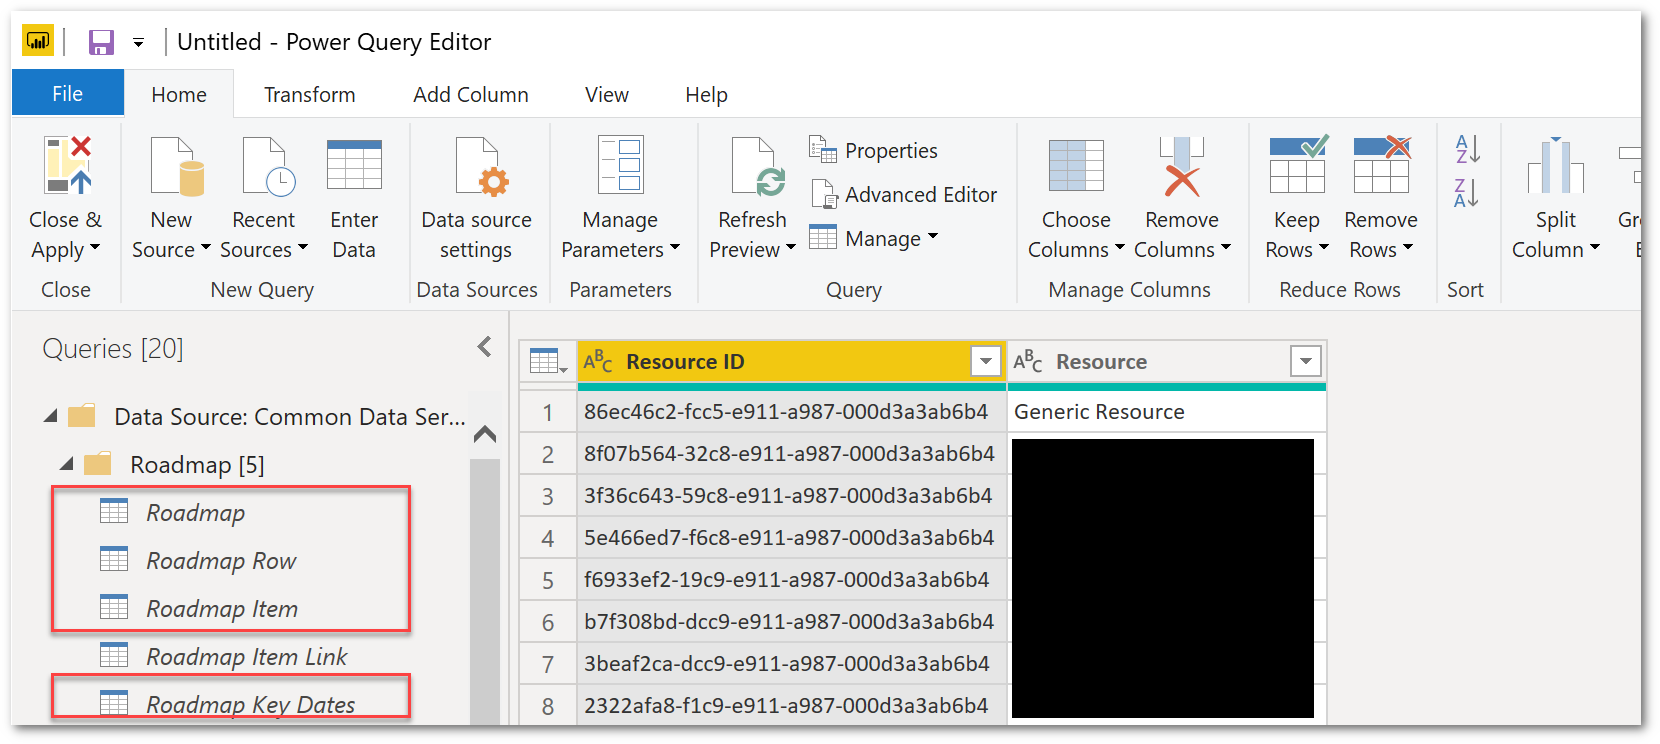Open the Advanced Editor
The height and width of the screenshot is (744, 1660).
[x=903, y=194]
